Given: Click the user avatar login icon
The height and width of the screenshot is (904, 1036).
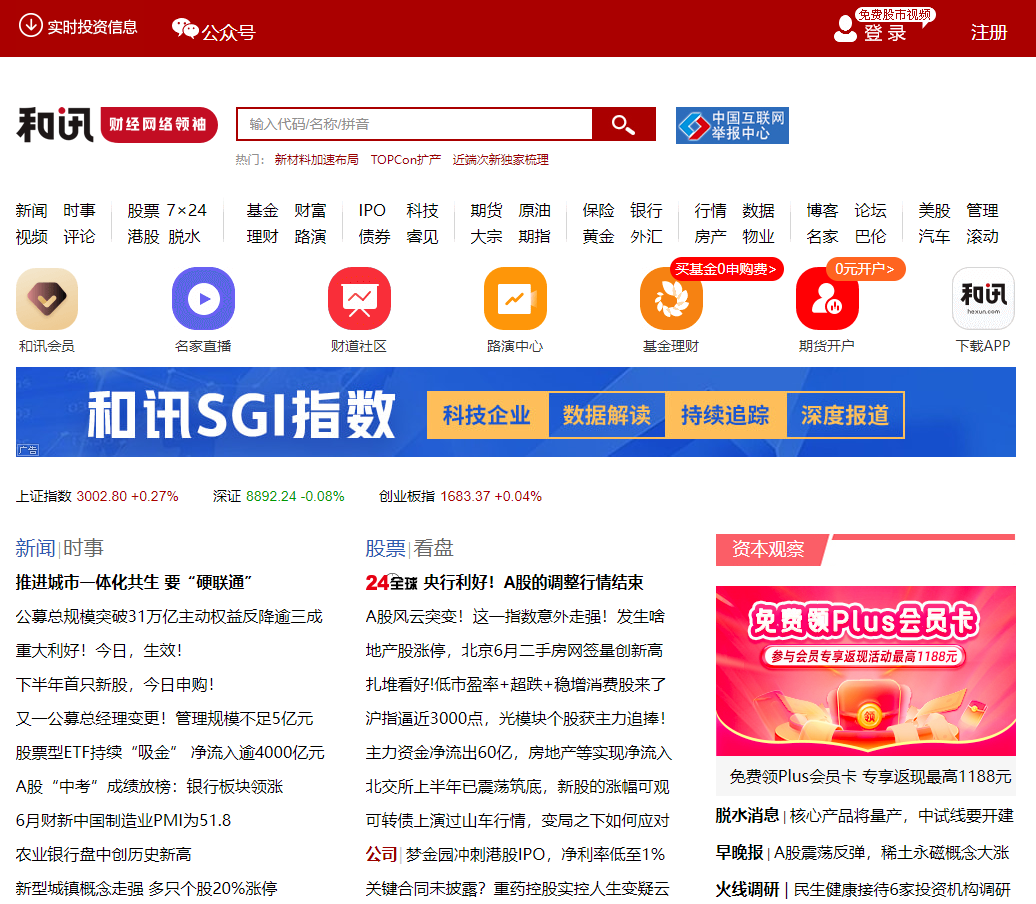Looking at the screenshot, I should pyautogui.click(x=845, y=28).
